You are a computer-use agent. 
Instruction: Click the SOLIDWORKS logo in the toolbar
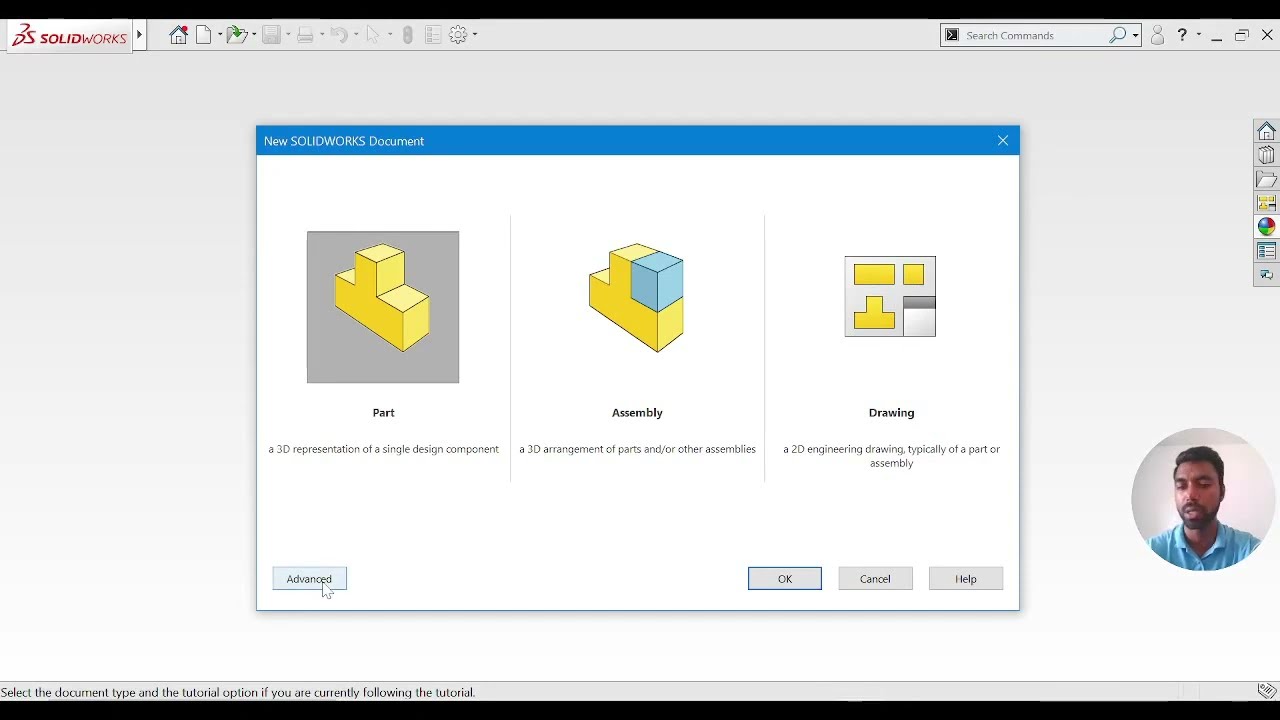pyautogui.click(x=69, y=37)
